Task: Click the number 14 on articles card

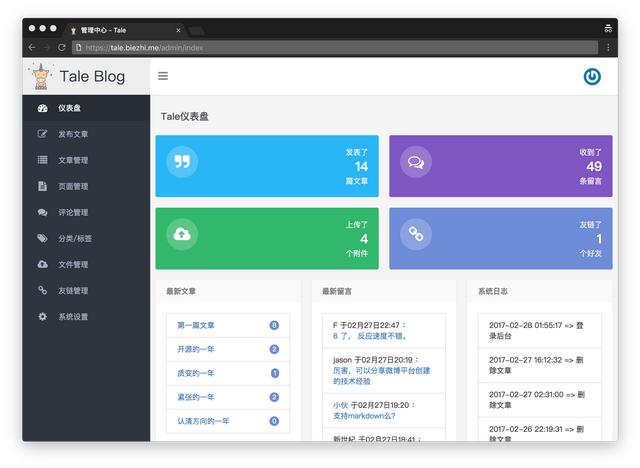Action: [x=361, y=166]
